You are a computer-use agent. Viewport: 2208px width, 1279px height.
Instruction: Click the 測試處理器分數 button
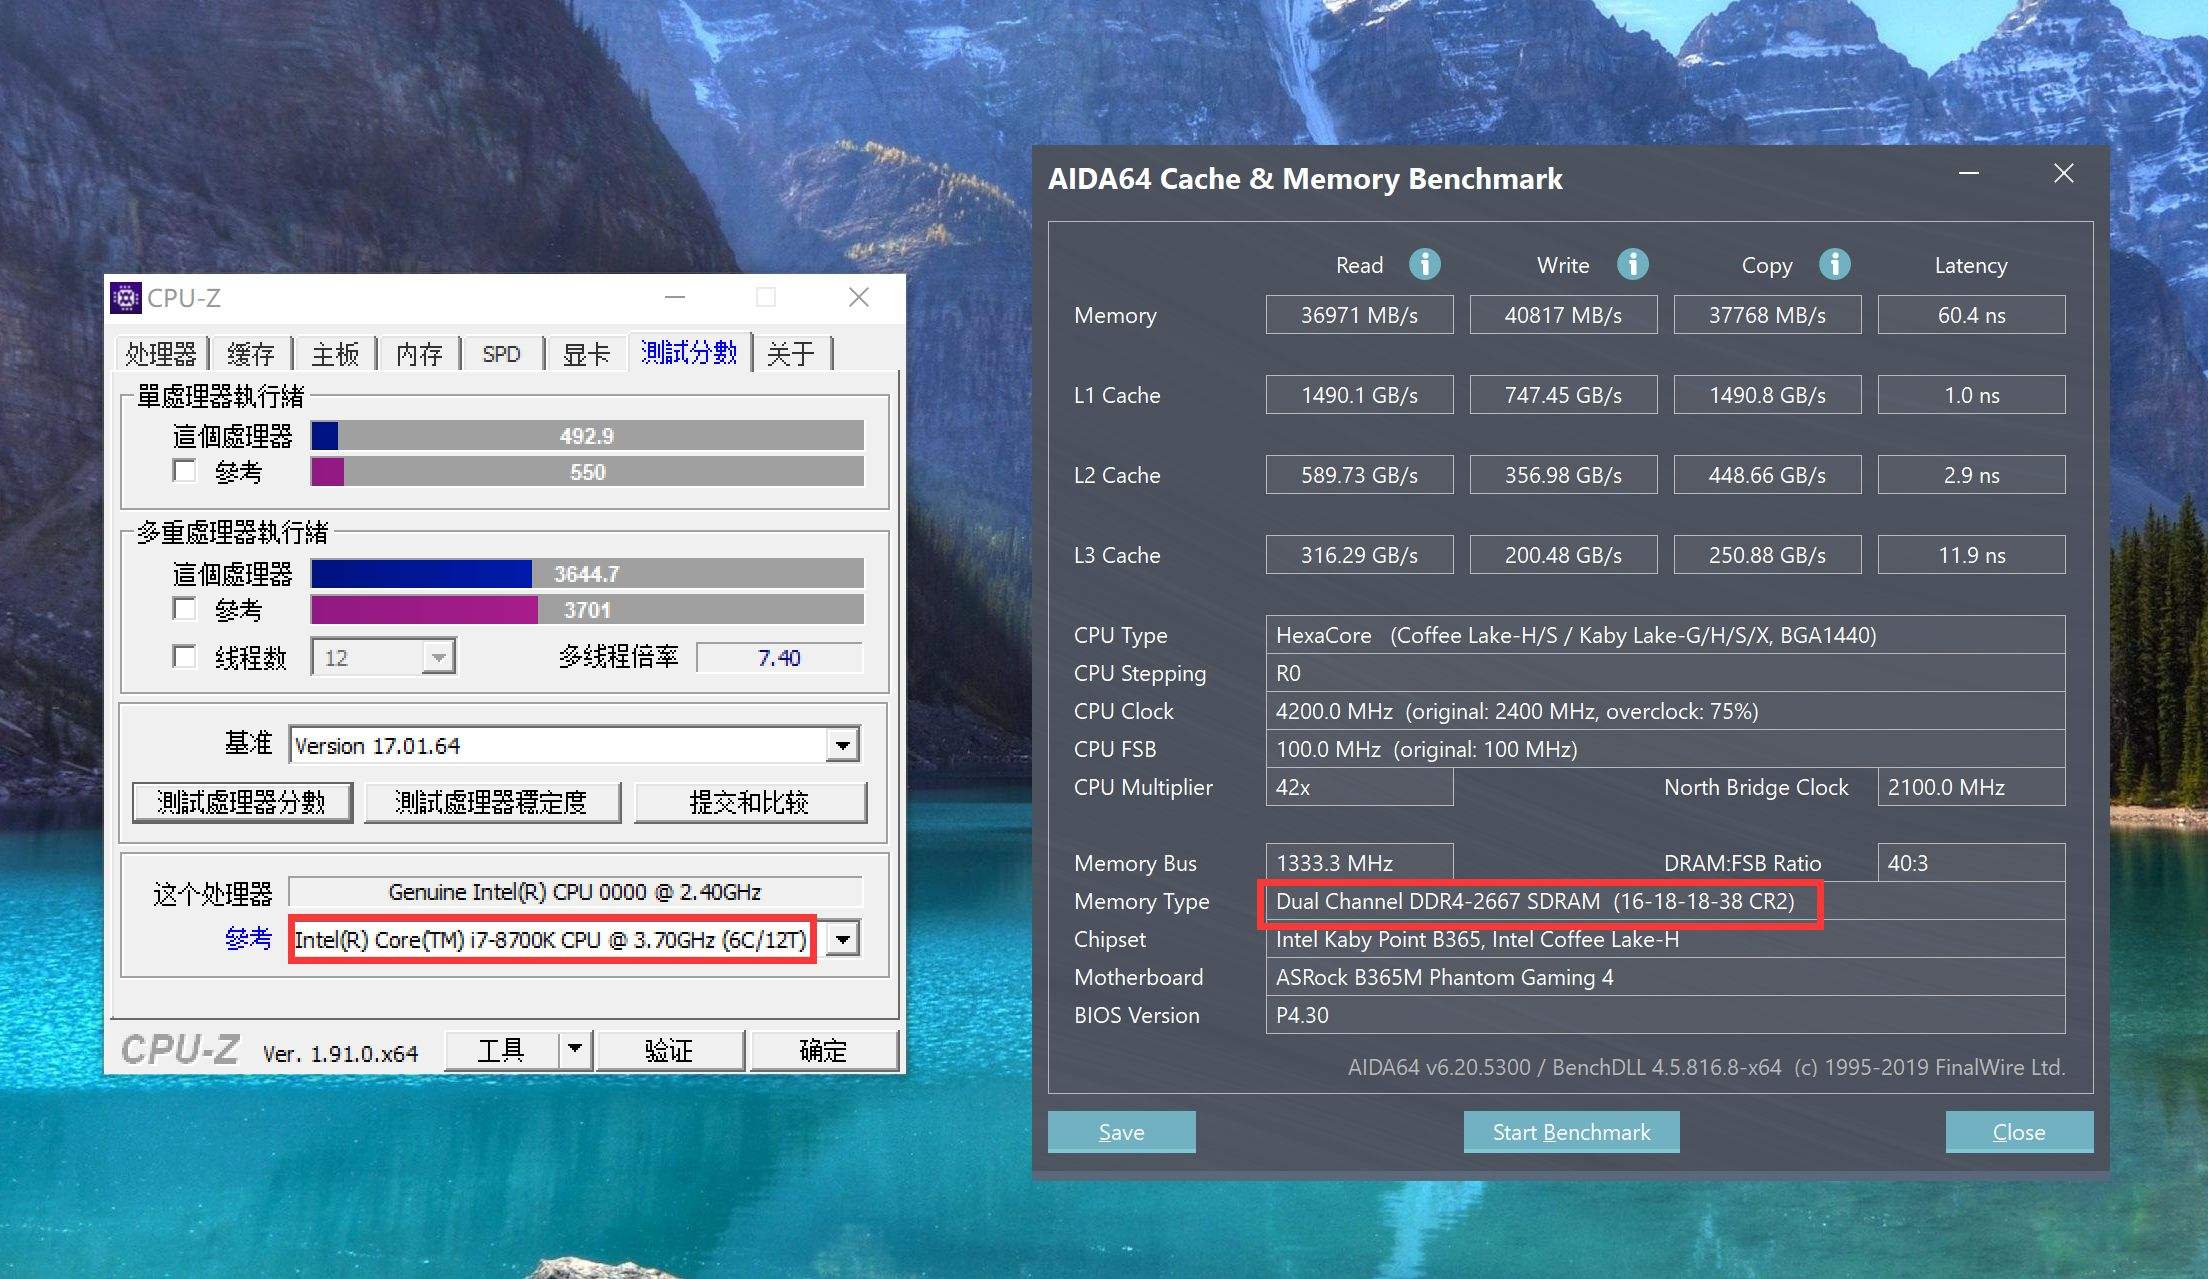point(242,802)
